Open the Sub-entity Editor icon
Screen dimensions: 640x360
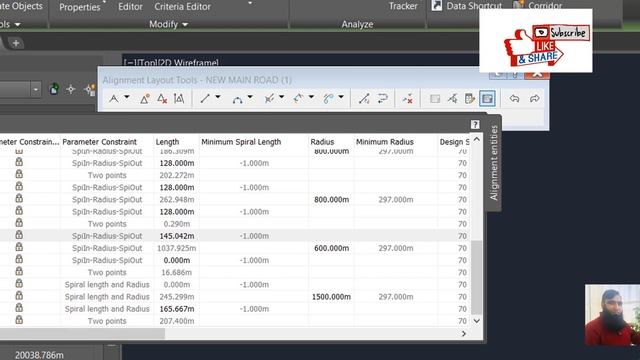coord(470,98)
